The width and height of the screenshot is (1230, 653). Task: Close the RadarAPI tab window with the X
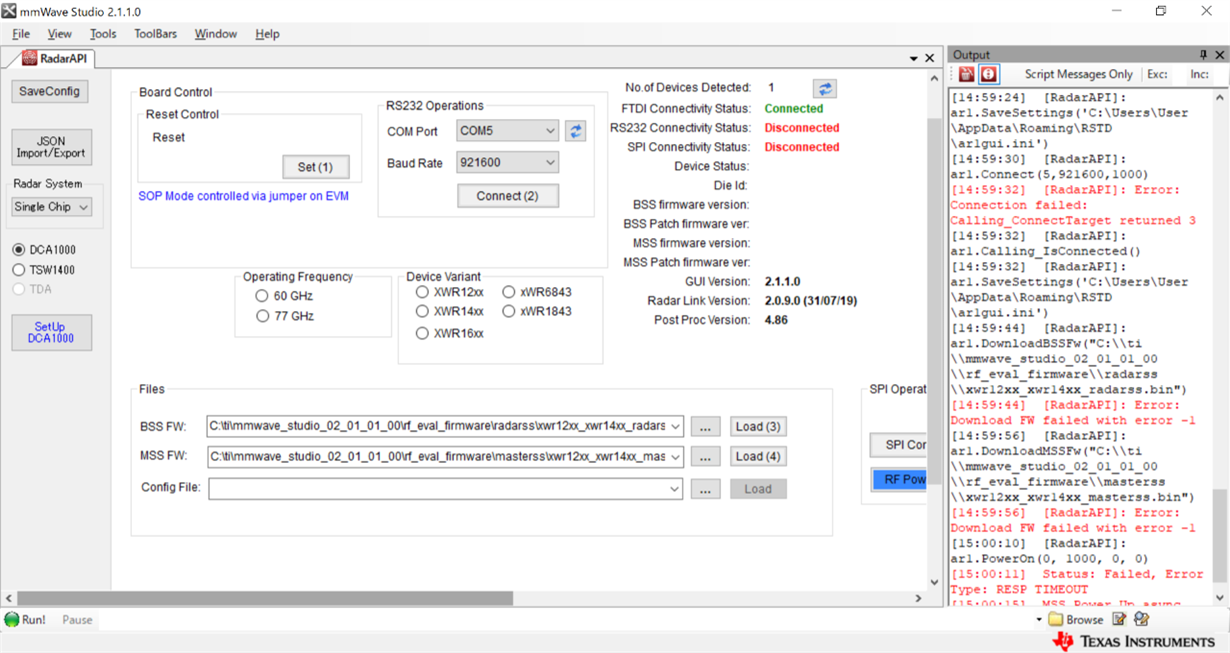pos(930,59)
